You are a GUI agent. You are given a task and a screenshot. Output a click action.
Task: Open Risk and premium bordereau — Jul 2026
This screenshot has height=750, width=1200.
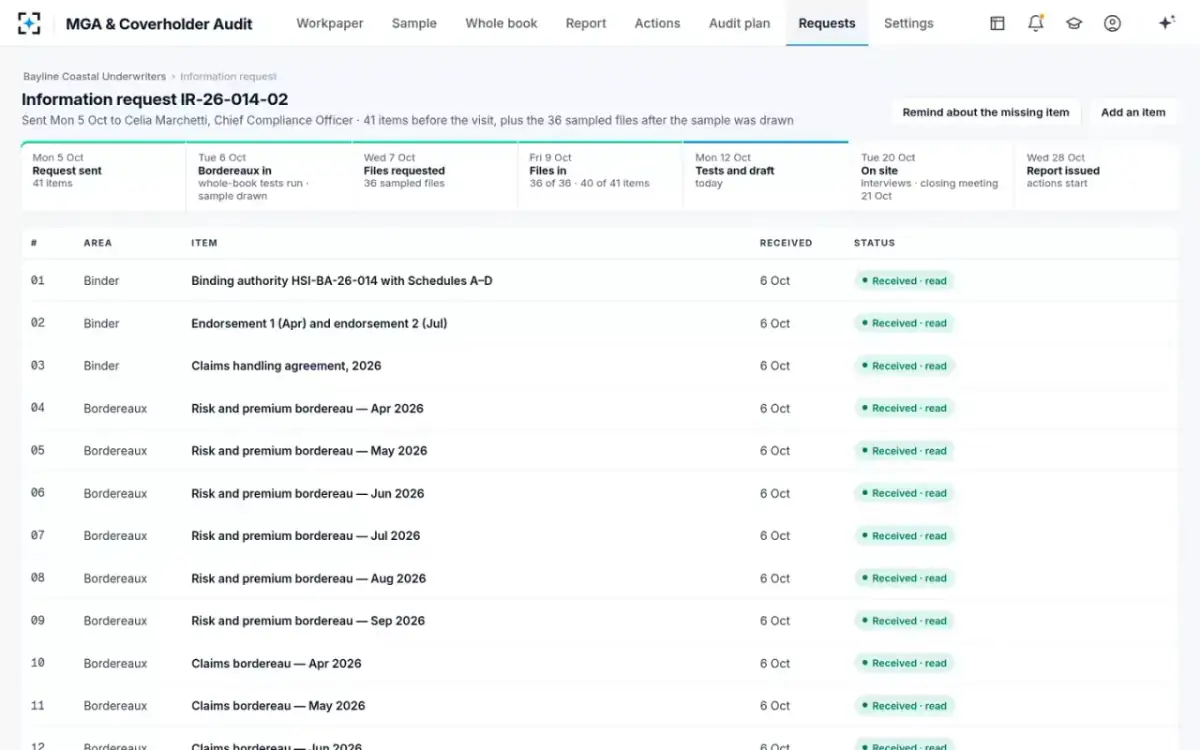(306, 536)
